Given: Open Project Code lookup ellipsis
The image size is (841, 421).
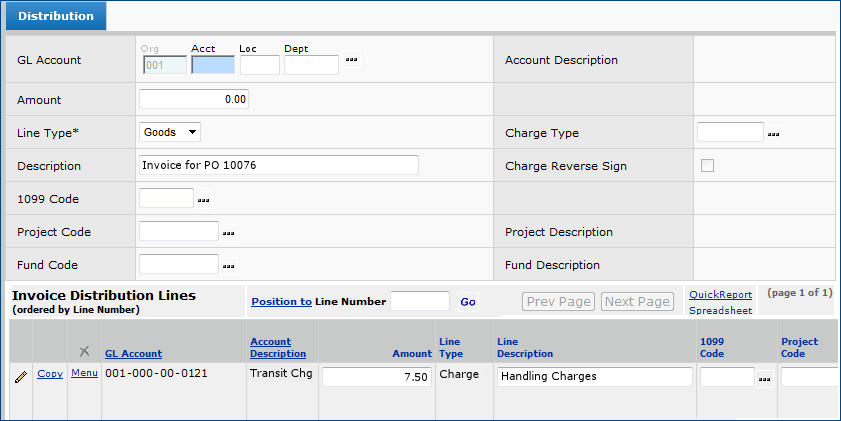Looking at the screenshot, I should click(x=228, y=233).
